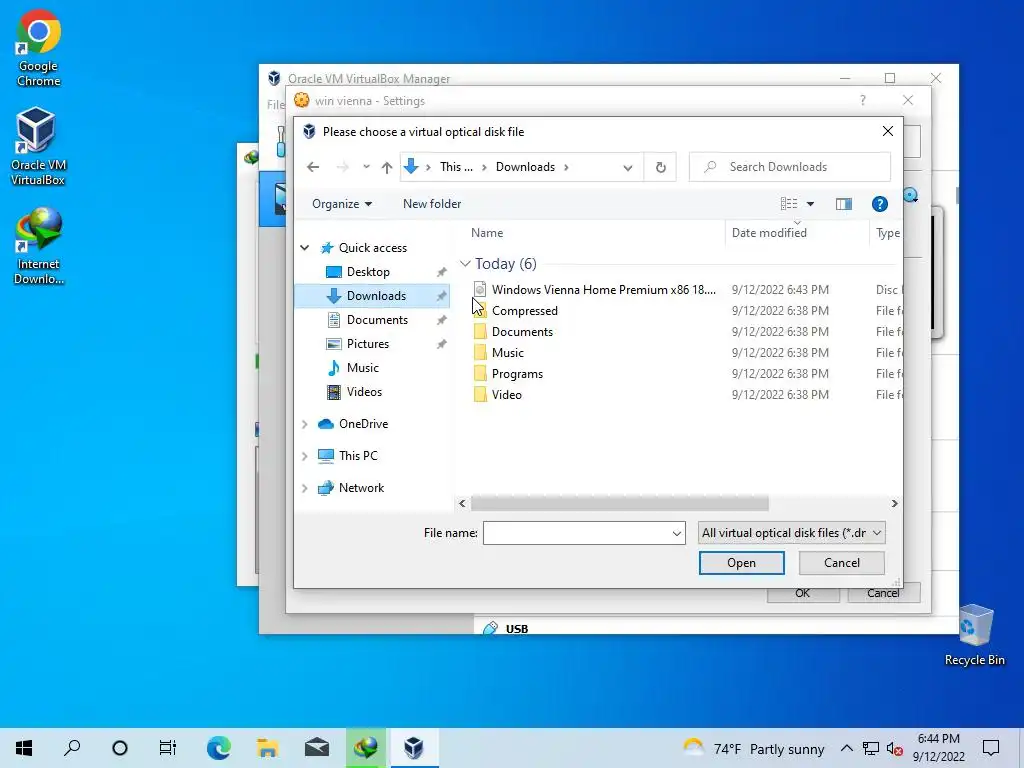Go up one folder level

point(387,167)
